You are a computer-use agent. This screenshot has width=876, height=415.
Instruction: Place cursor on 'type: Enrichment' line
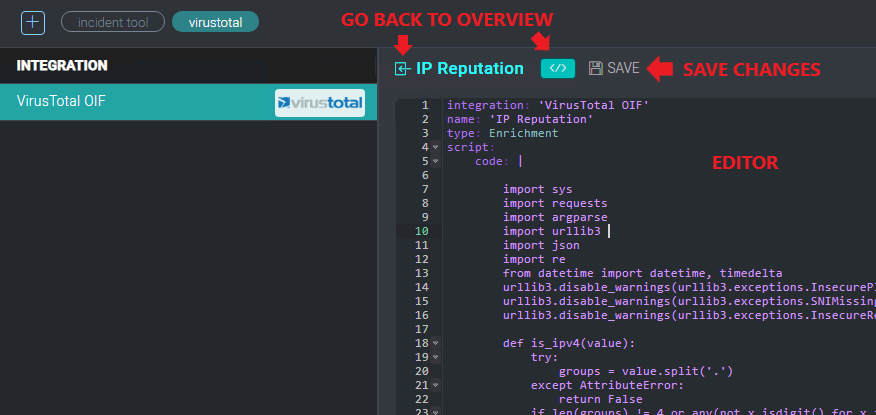point(503,133)
